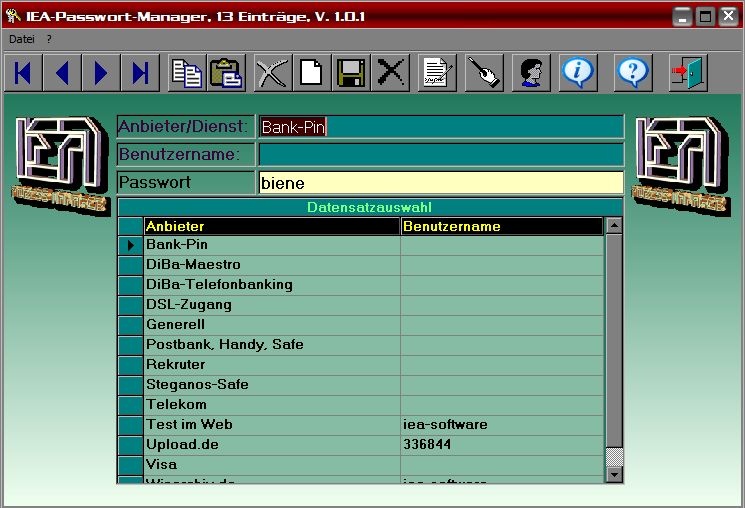Screen dimensions: 745x508
Task: Open the Datei menu
Action: (x=21, y=38)
